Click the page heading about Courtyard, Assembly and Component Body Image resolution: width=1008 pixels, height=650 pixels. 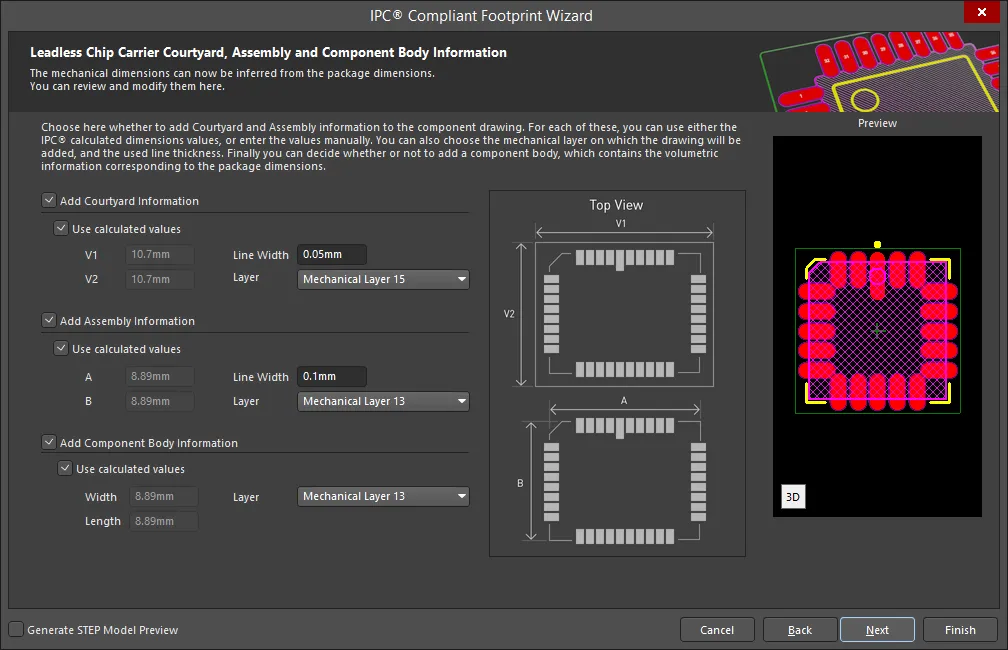click(x=268, y=53)
